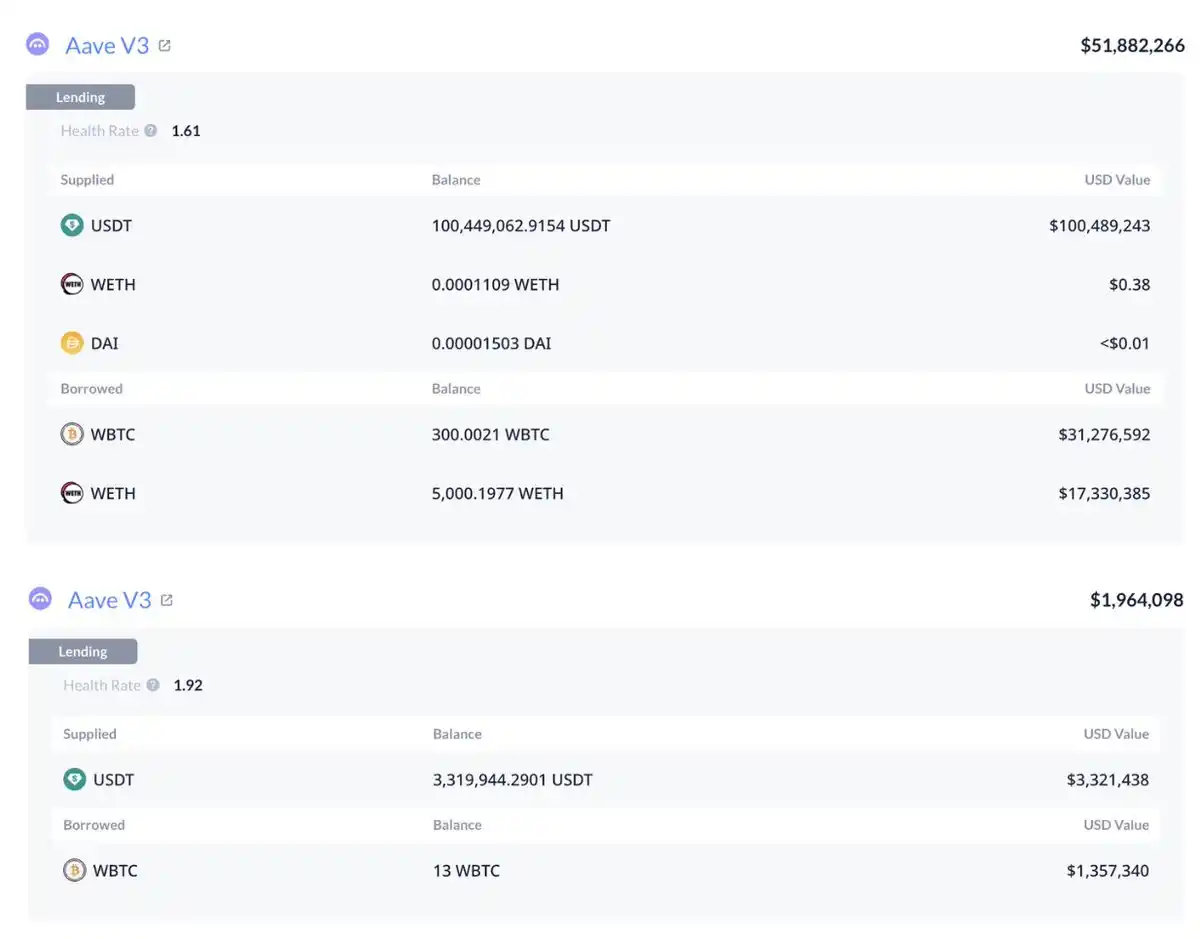The height and width of the screenshot is (939, 1200).
Task: Click the WBTC icon for 300.0021 WBTC
Action: (72, 434)
